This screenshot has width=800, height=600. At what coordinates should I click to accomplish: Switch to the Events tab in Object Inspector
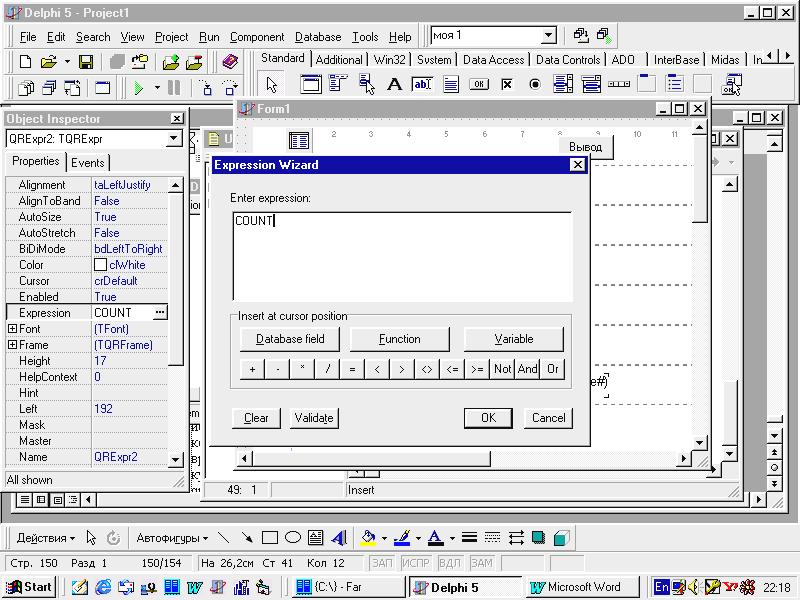[87, 163]
